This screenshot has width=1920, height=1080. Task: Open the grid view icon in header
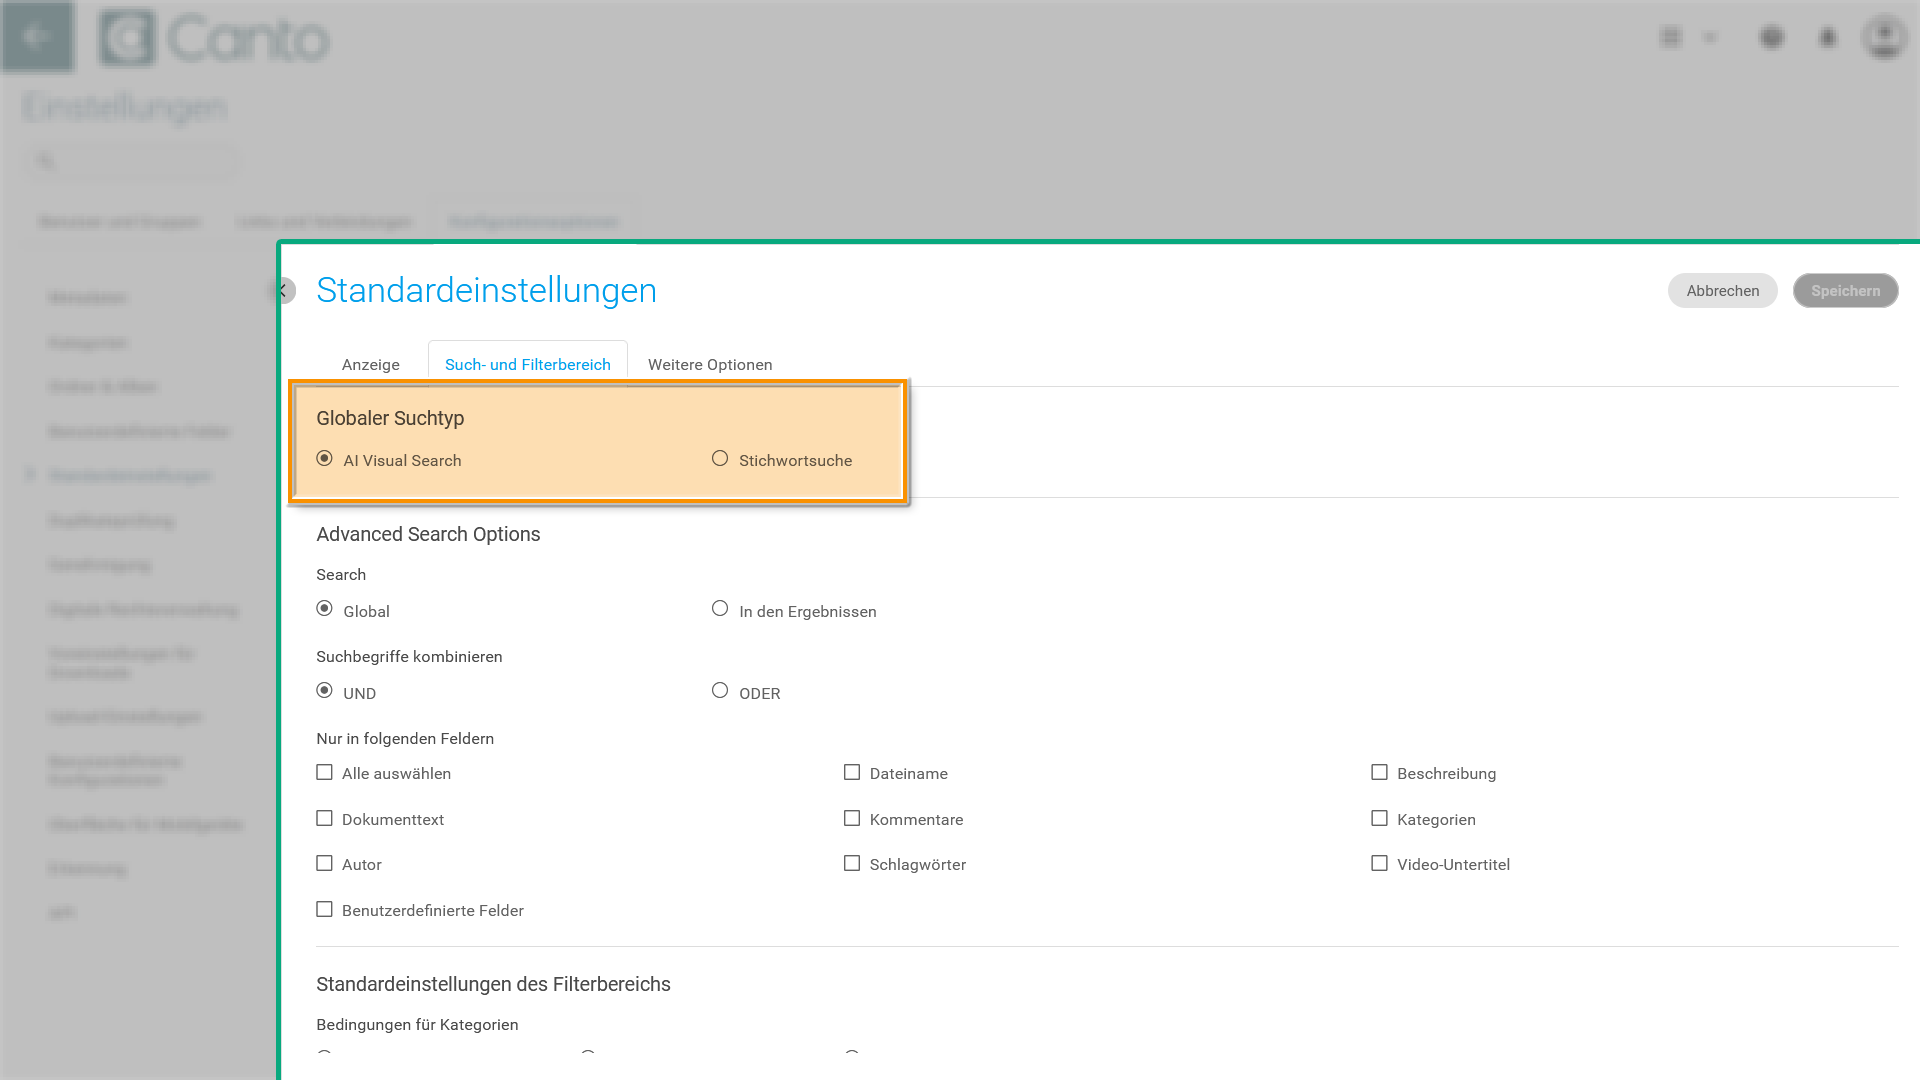(1670, 38)
